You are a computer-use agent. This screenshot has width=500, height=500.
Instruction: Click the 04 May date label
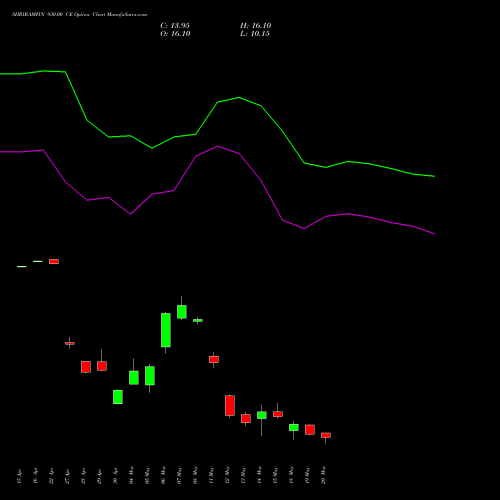131,475
